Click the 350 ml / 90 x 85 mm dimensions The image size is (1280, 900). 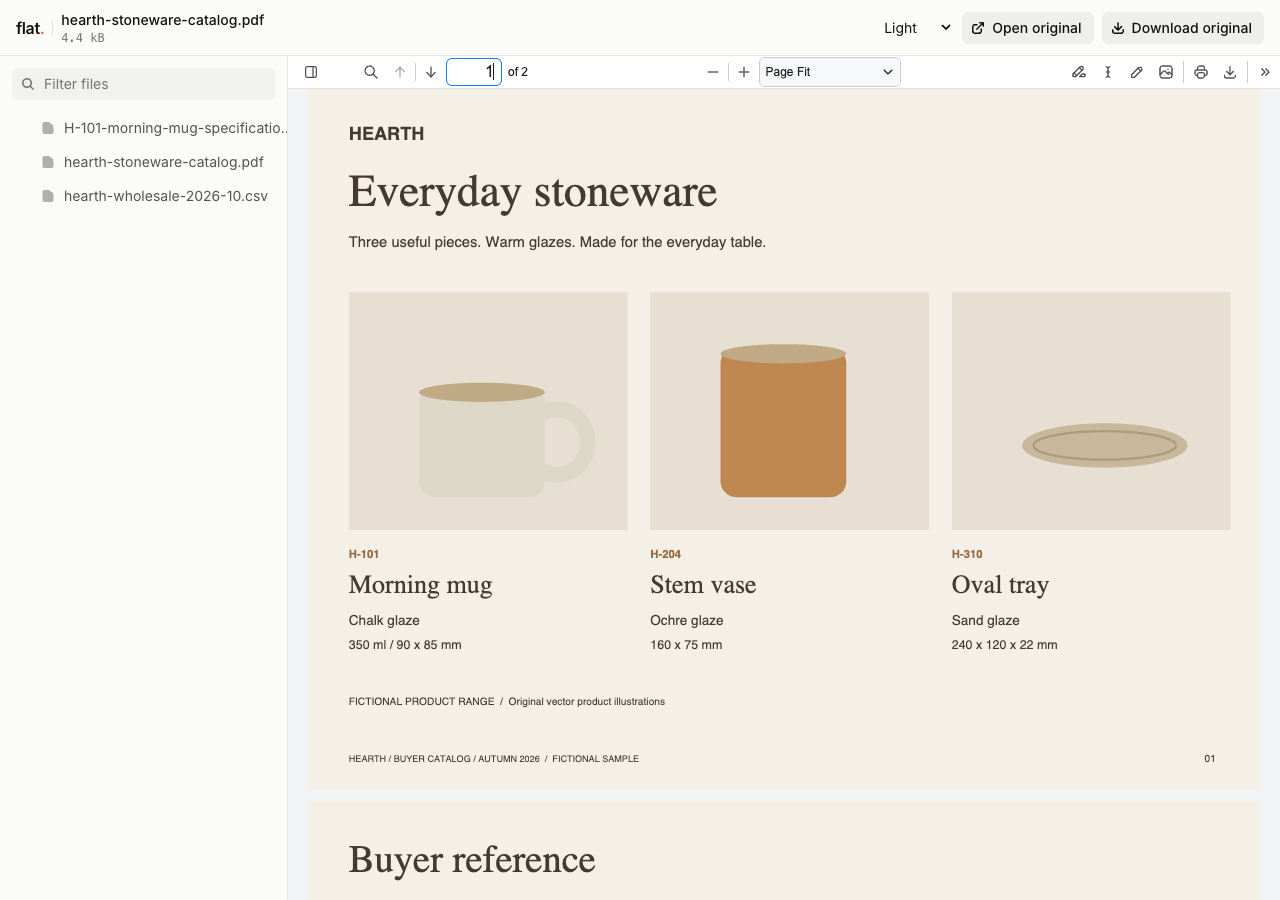[x=405, y=645]
